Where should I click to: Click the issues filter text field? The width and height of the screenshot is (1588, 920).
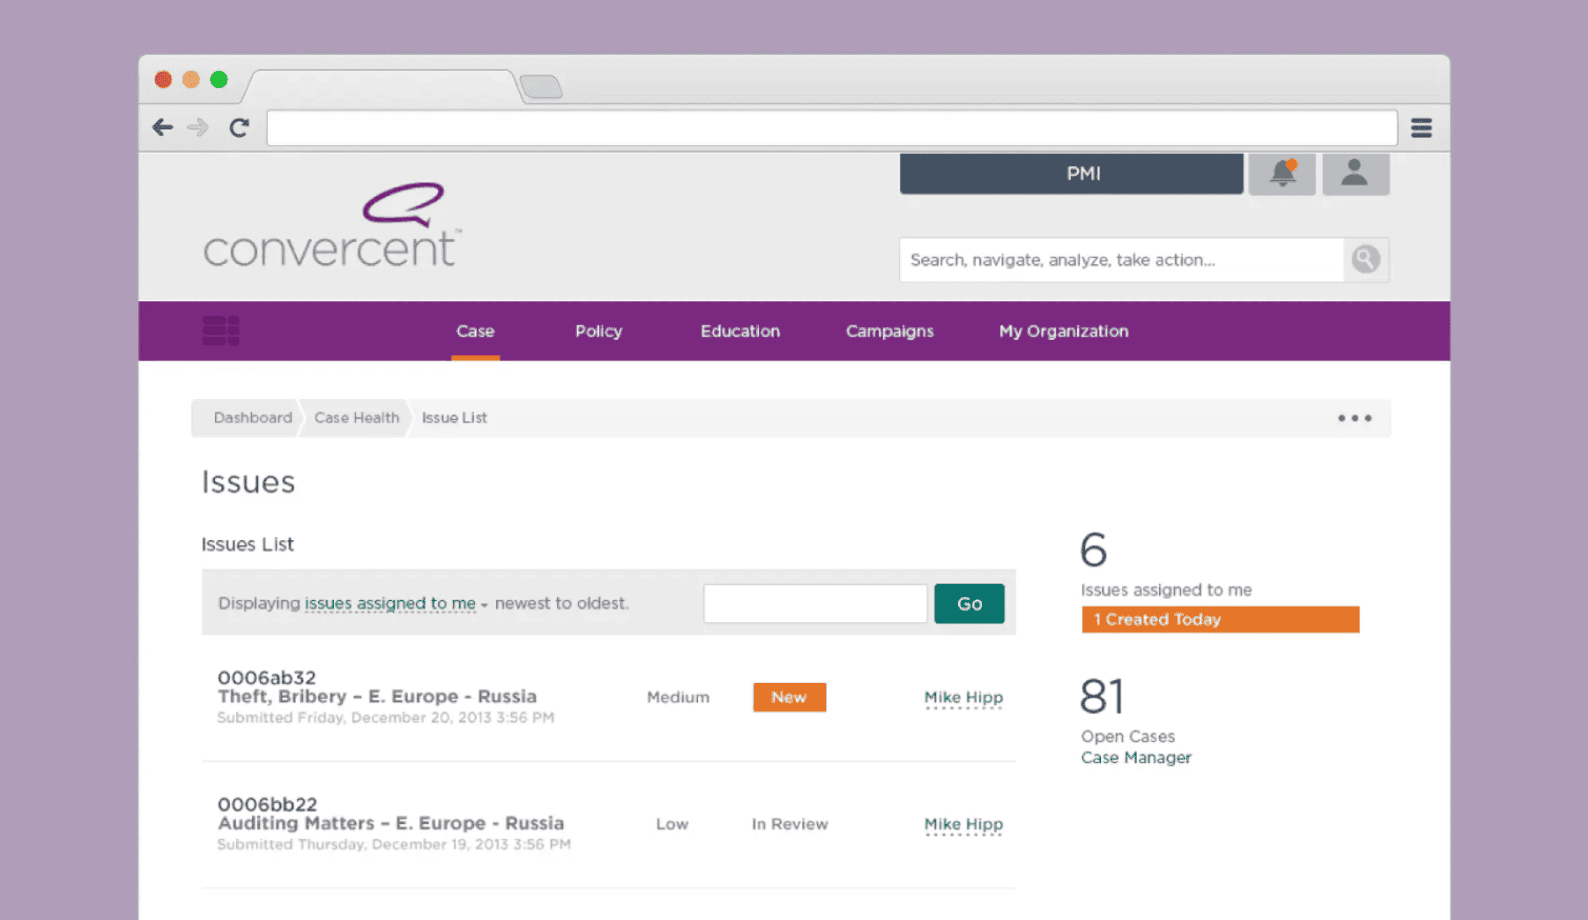pyautogui.click(x=815, y=604)
